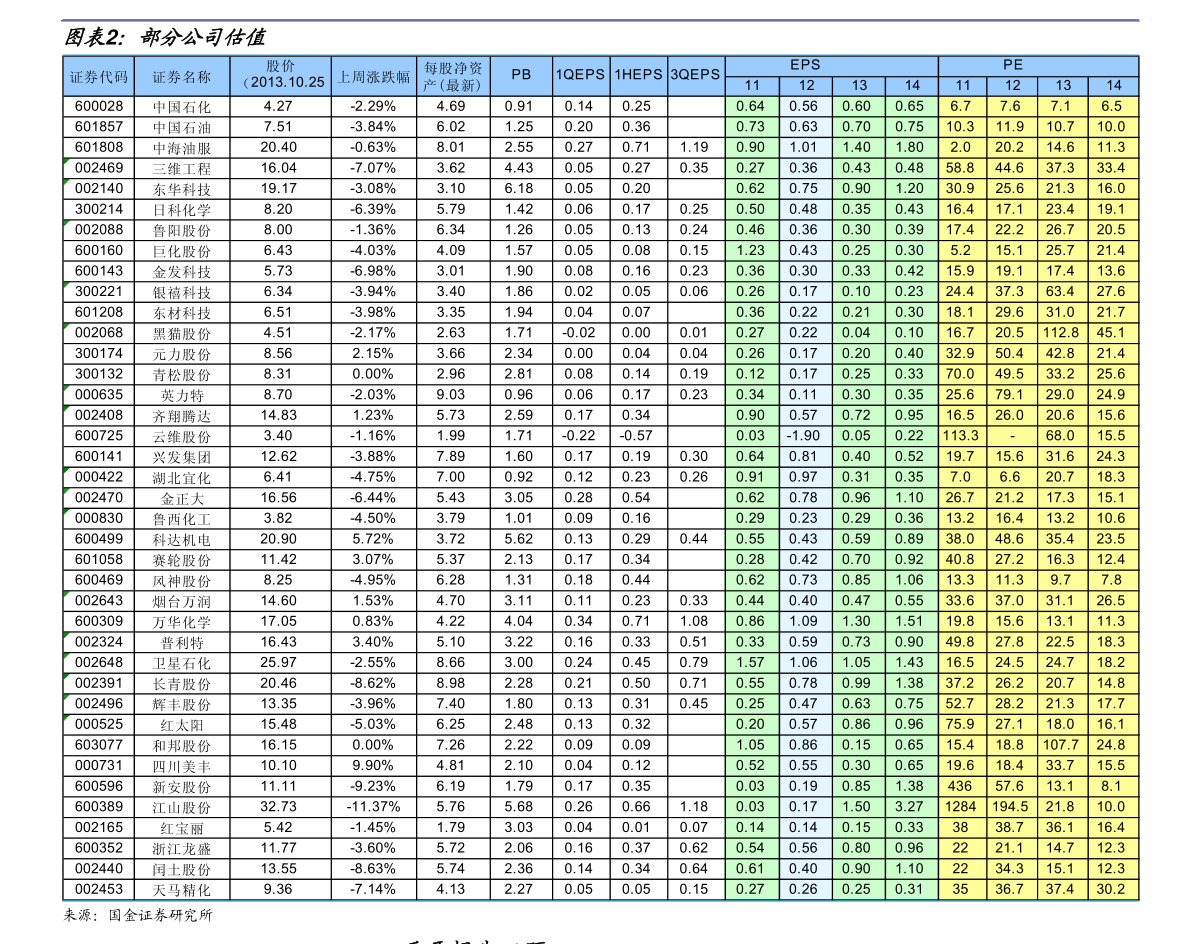Select the company name 红宝丽
Image resolution: width=1191 pixels, height=944 pixels.
[x=181, y=828]
